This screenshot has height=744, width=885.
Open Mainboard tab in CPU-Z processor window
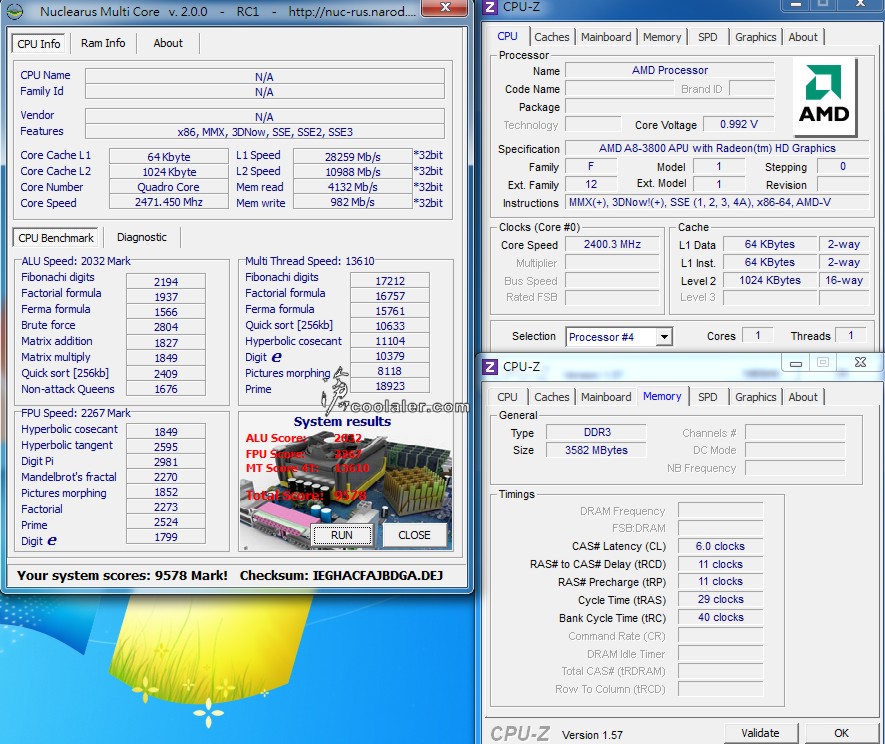(606, 37)
